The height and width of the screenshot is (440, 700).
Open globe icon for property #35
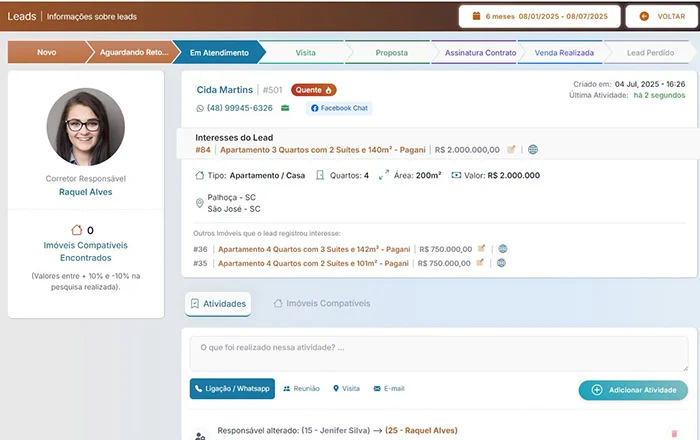click(x=501, y=263)
